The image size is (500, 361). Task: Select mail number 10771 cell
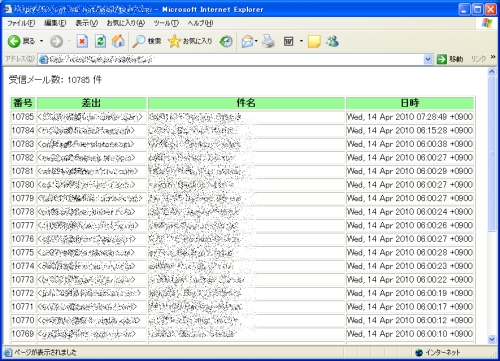pyautogui.click(x=23, y=307)
